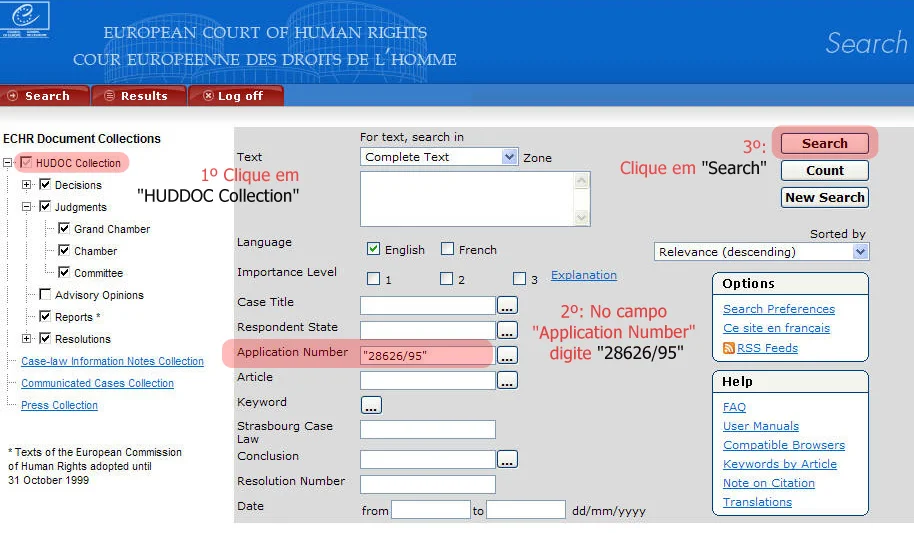Enable the Advisory Opinions checkbox

tap(45, 294)
